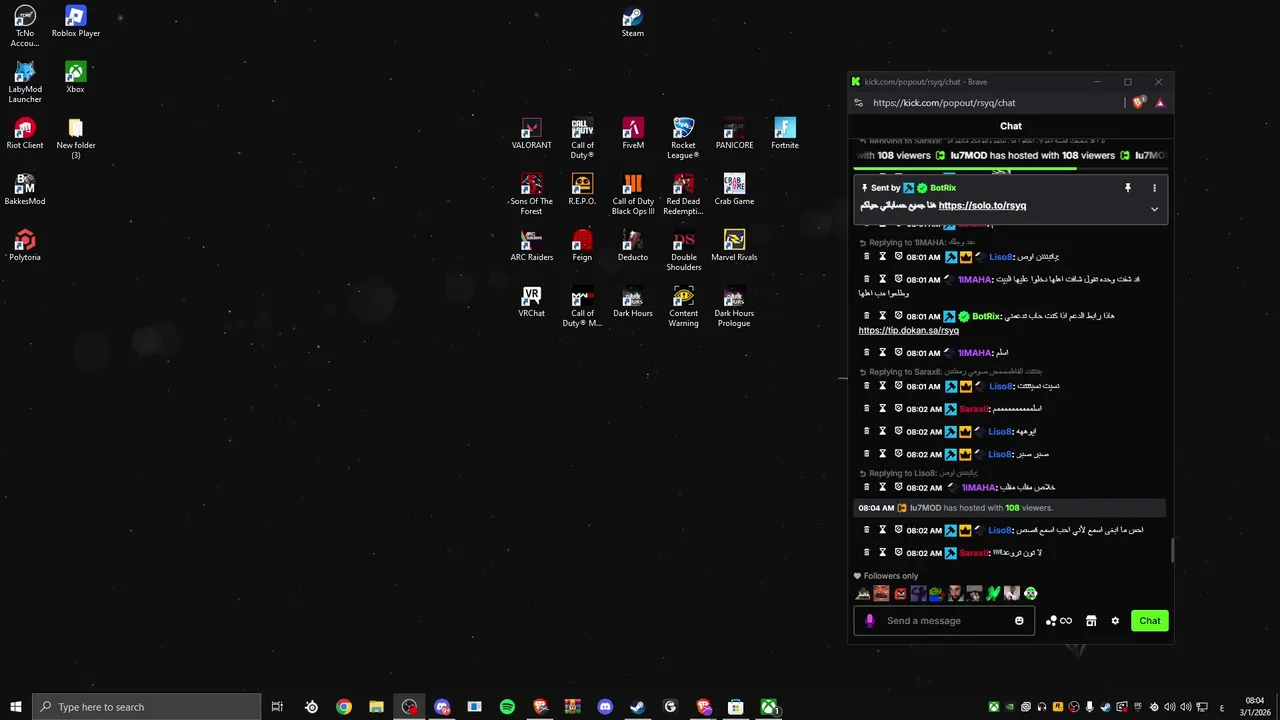Viewport: 1280px width, 720px height.
Task: Select the Feign desktop shortcut
Action: 582,246
